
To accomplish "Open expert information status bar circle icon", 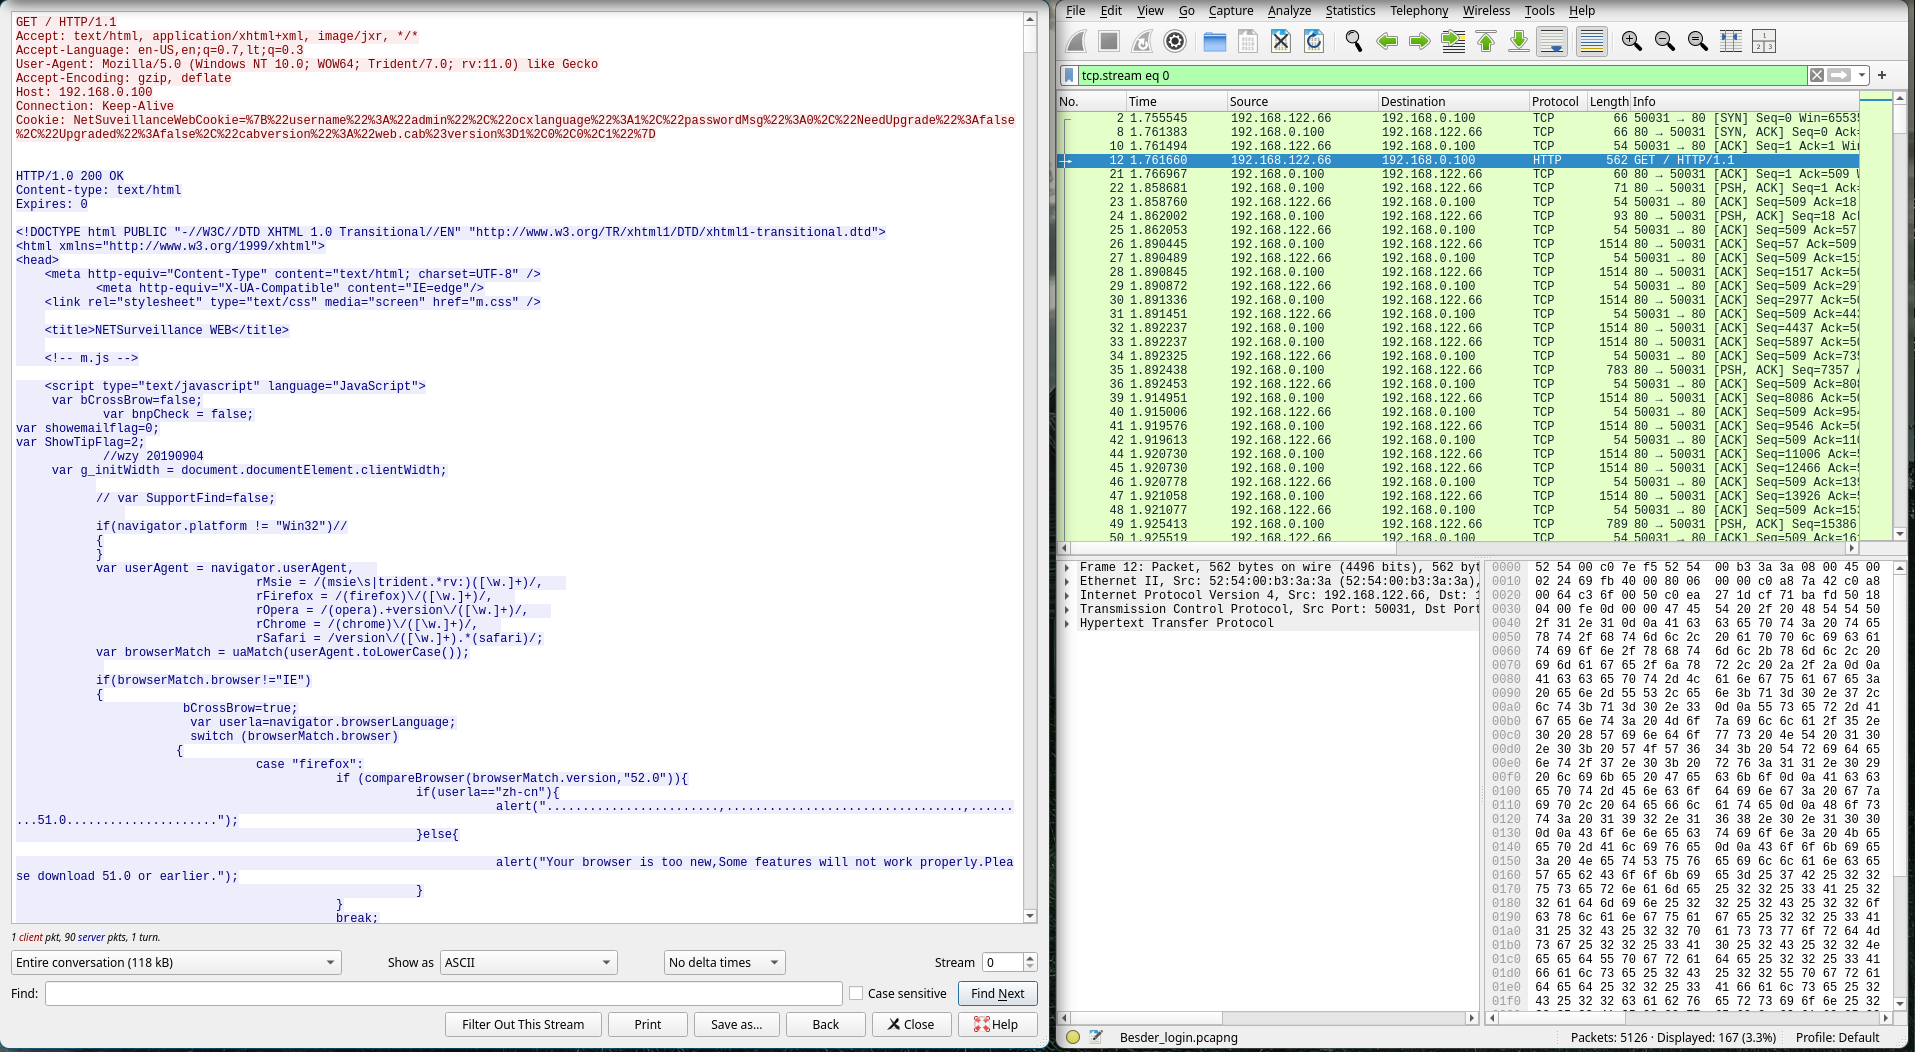I will coord(1073,1037).
